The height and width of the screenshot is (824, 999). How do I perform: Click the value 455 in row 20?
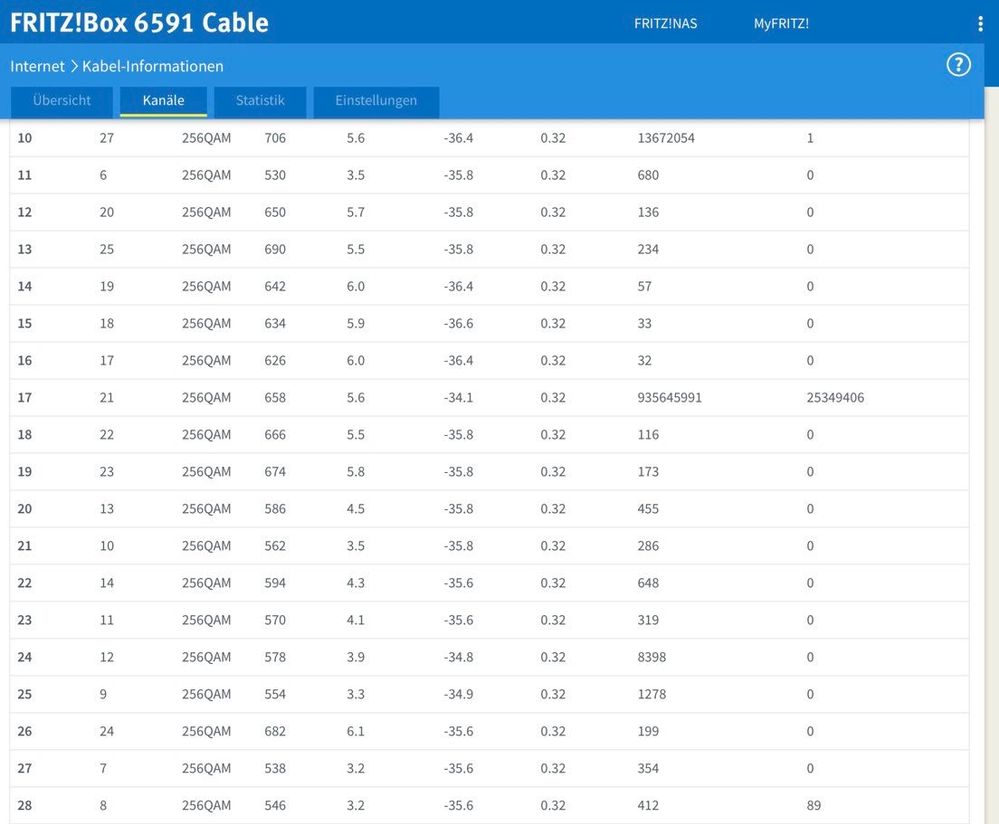pos(648,509)
